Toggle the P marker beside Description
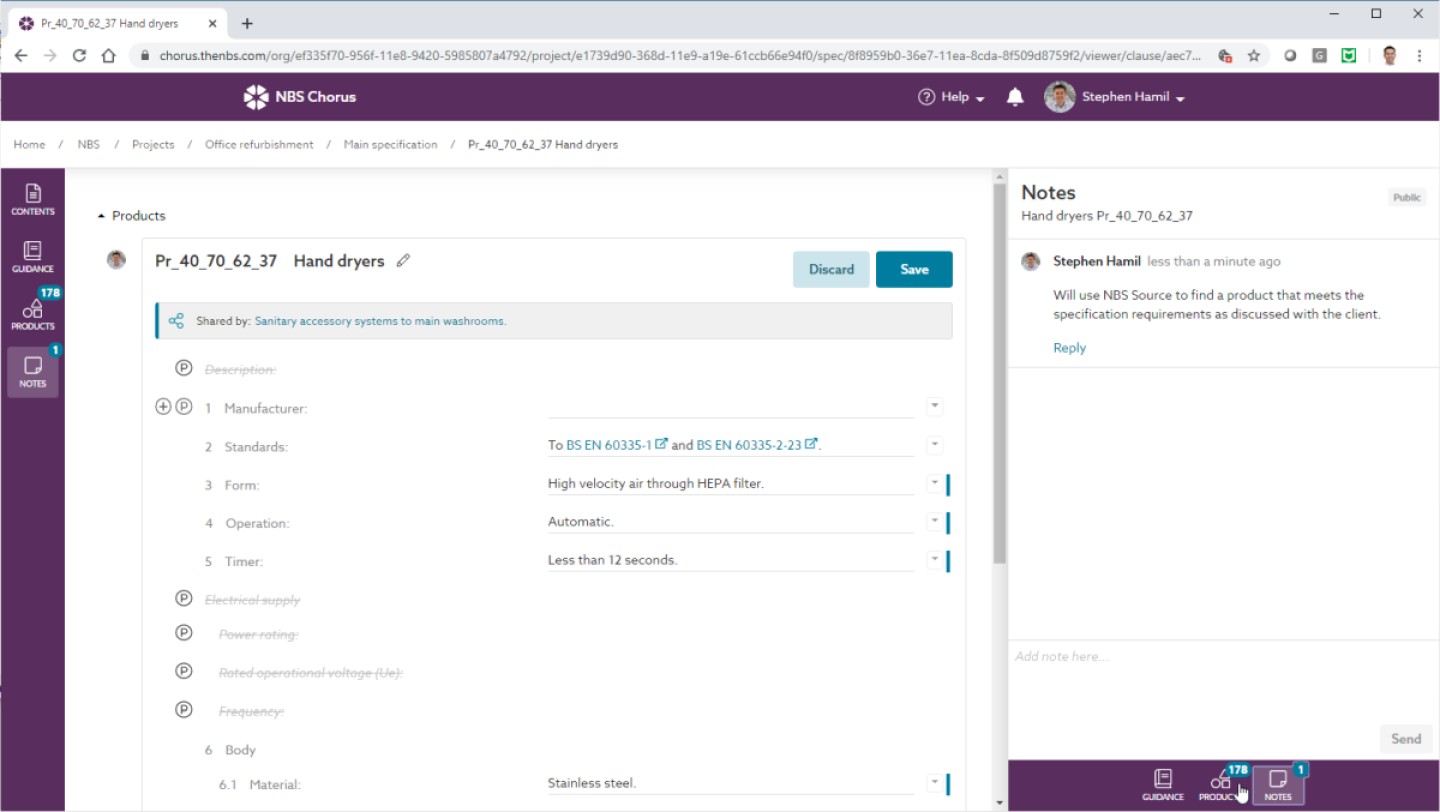 pyautogui.click(x=184, y=368)
